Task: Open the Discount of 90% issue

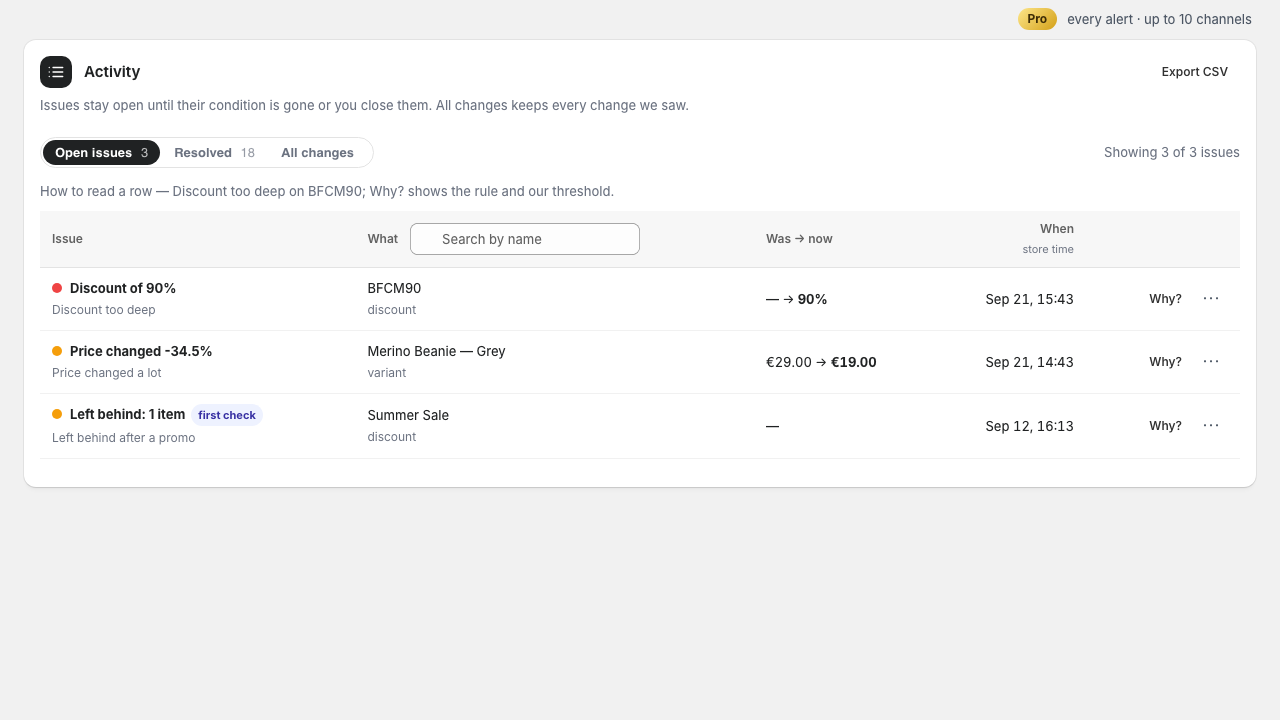Action: [x=123, y=288]
